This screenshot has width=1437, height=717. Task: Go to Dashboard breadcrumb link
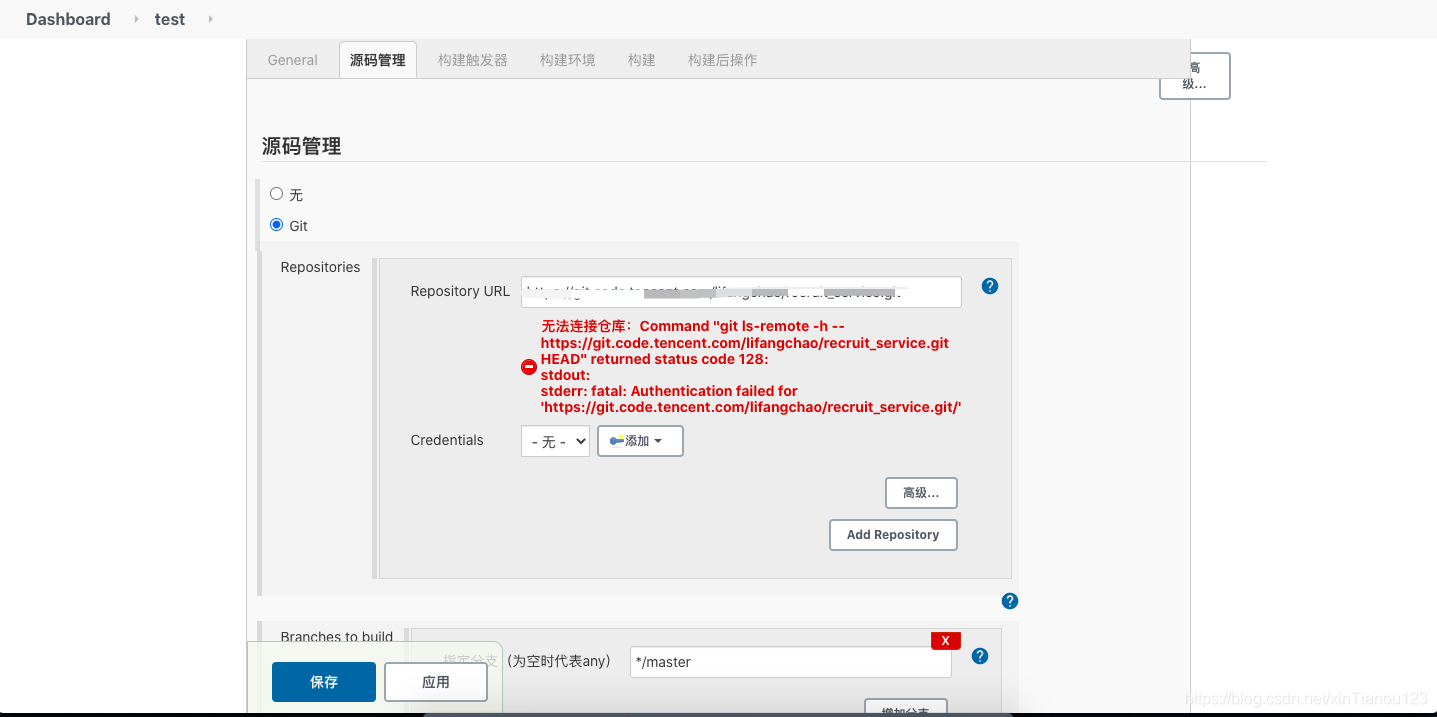pyautogui.click(x=68, y=19)
